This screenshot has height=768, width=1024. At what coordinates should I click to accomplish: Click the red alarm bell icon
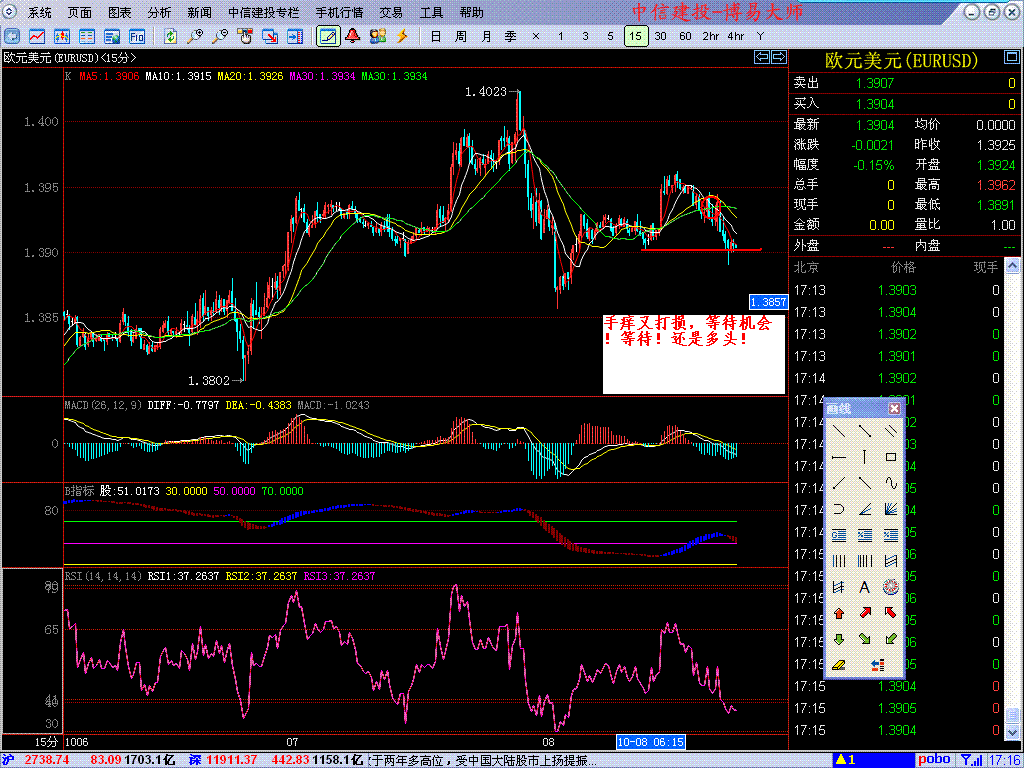coord(353,36)
